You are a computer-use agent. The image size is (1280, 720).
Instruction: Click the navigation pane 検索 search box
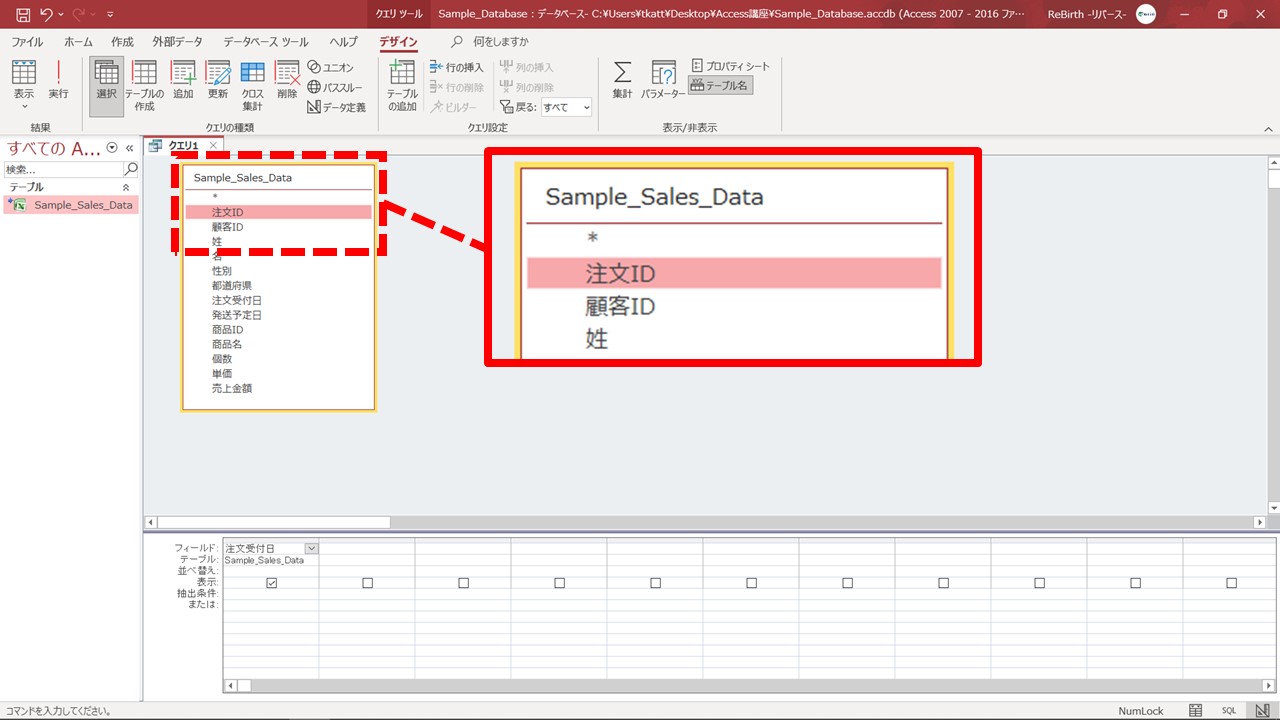tap(62, 169)
